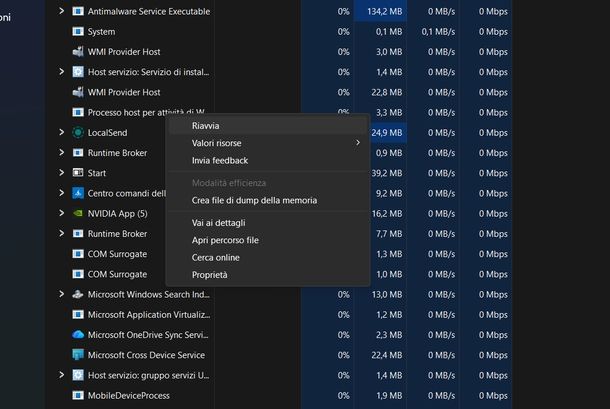
Task: Click the WMI Provider Host icon with 22,8 MB
Action: coord(78,92)
